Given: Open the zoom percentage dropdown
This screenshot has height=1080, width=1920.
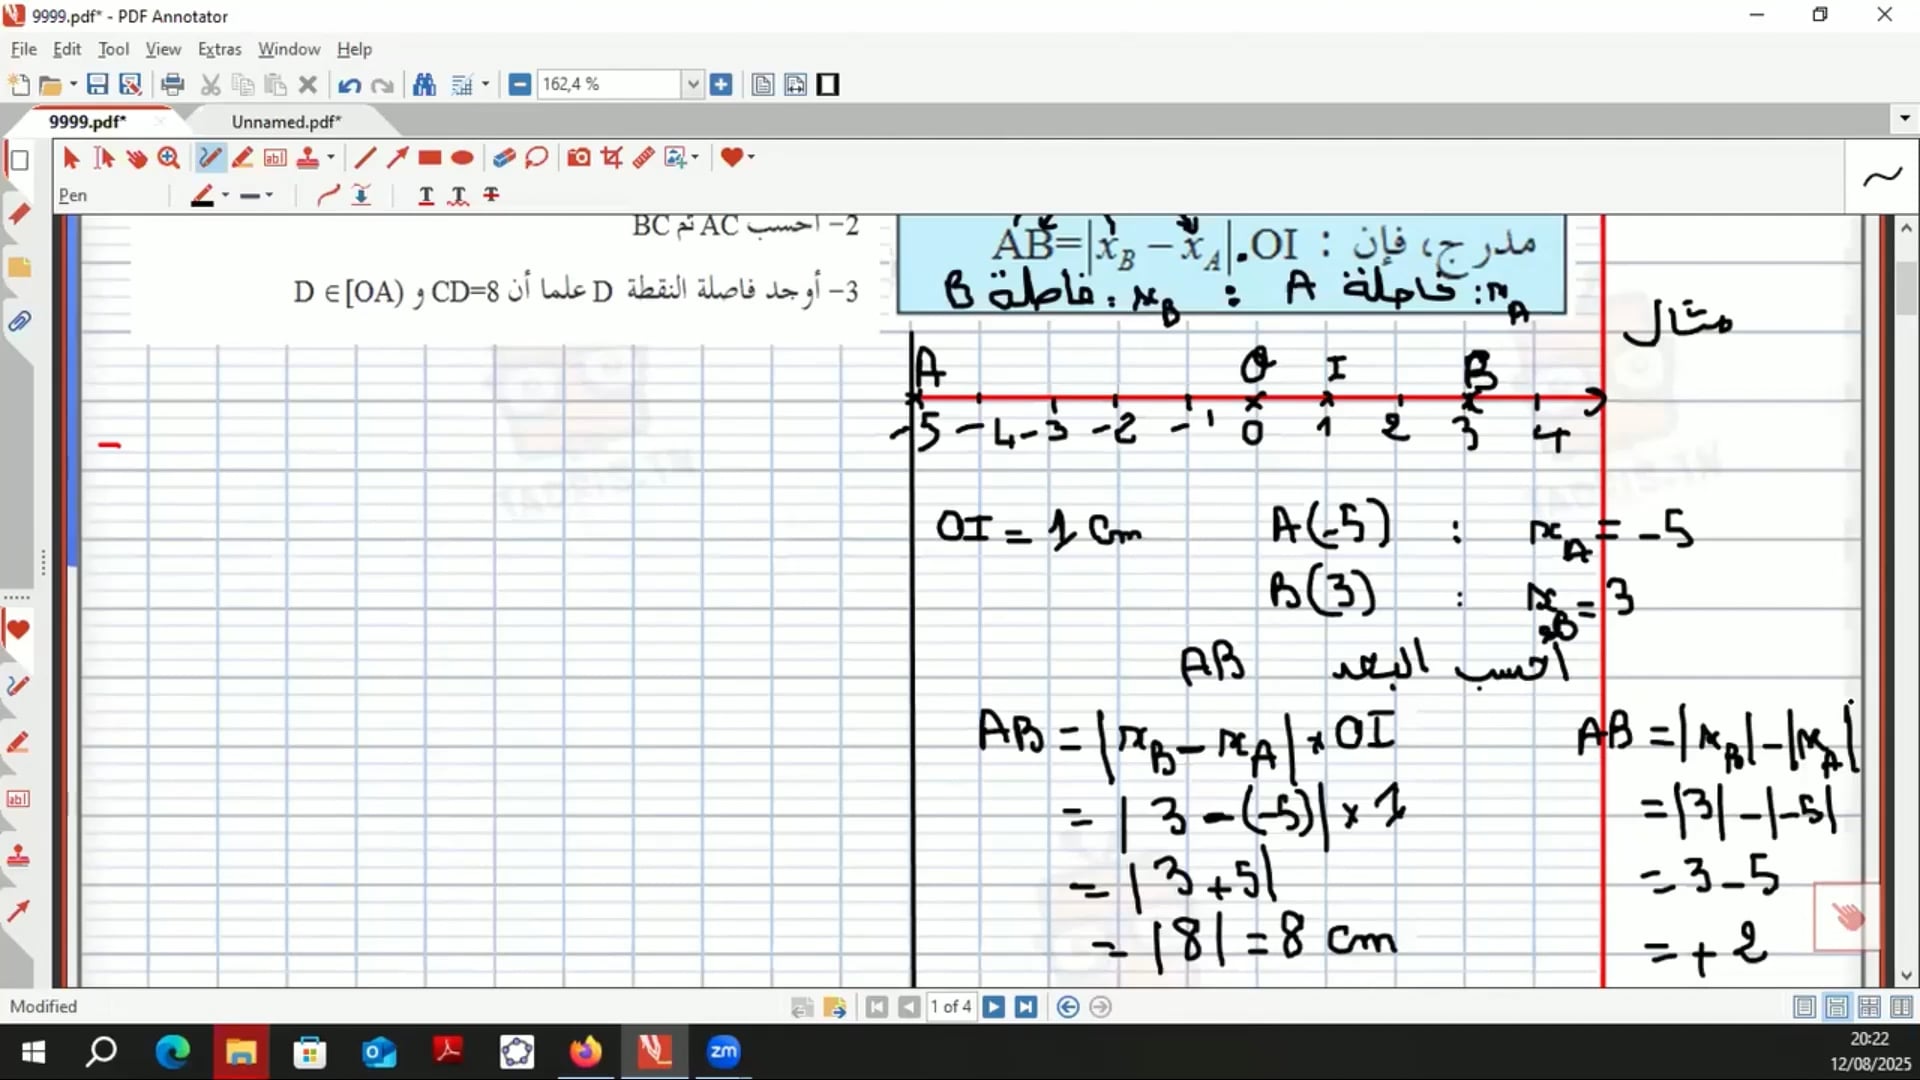Looking at the screenshot, I should (x=692, y=85).
